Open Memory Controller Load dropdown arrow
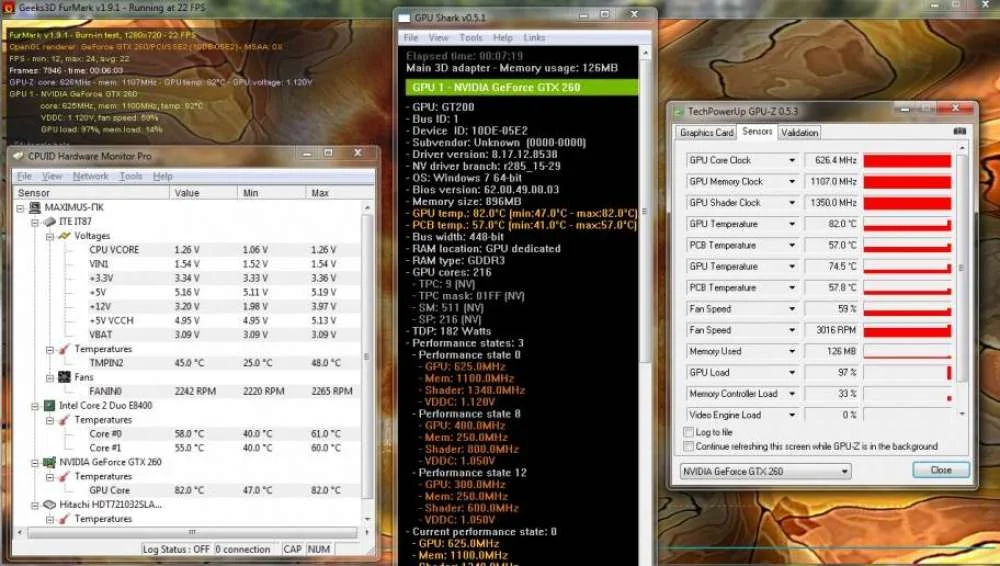 pyautogui.click(x=792, y=394)
